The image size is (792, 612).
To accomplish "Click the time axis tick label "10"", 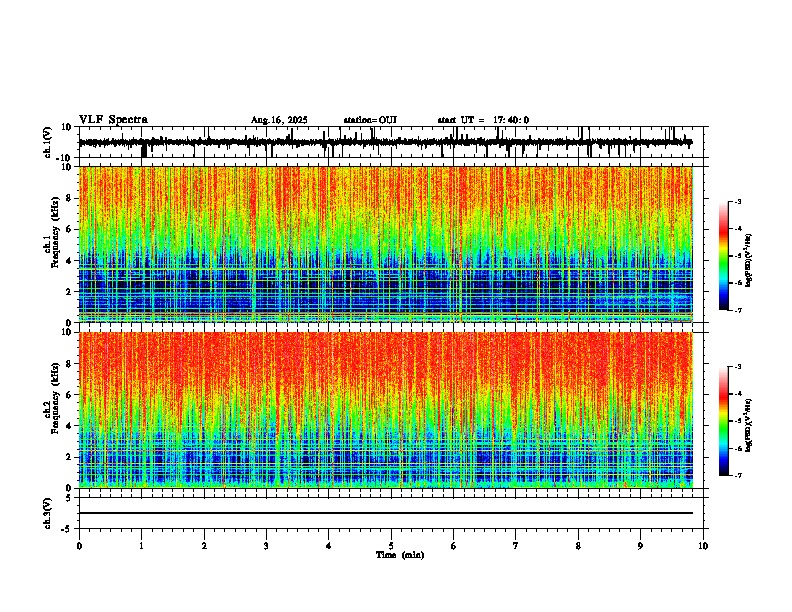I will pos(703,546).
